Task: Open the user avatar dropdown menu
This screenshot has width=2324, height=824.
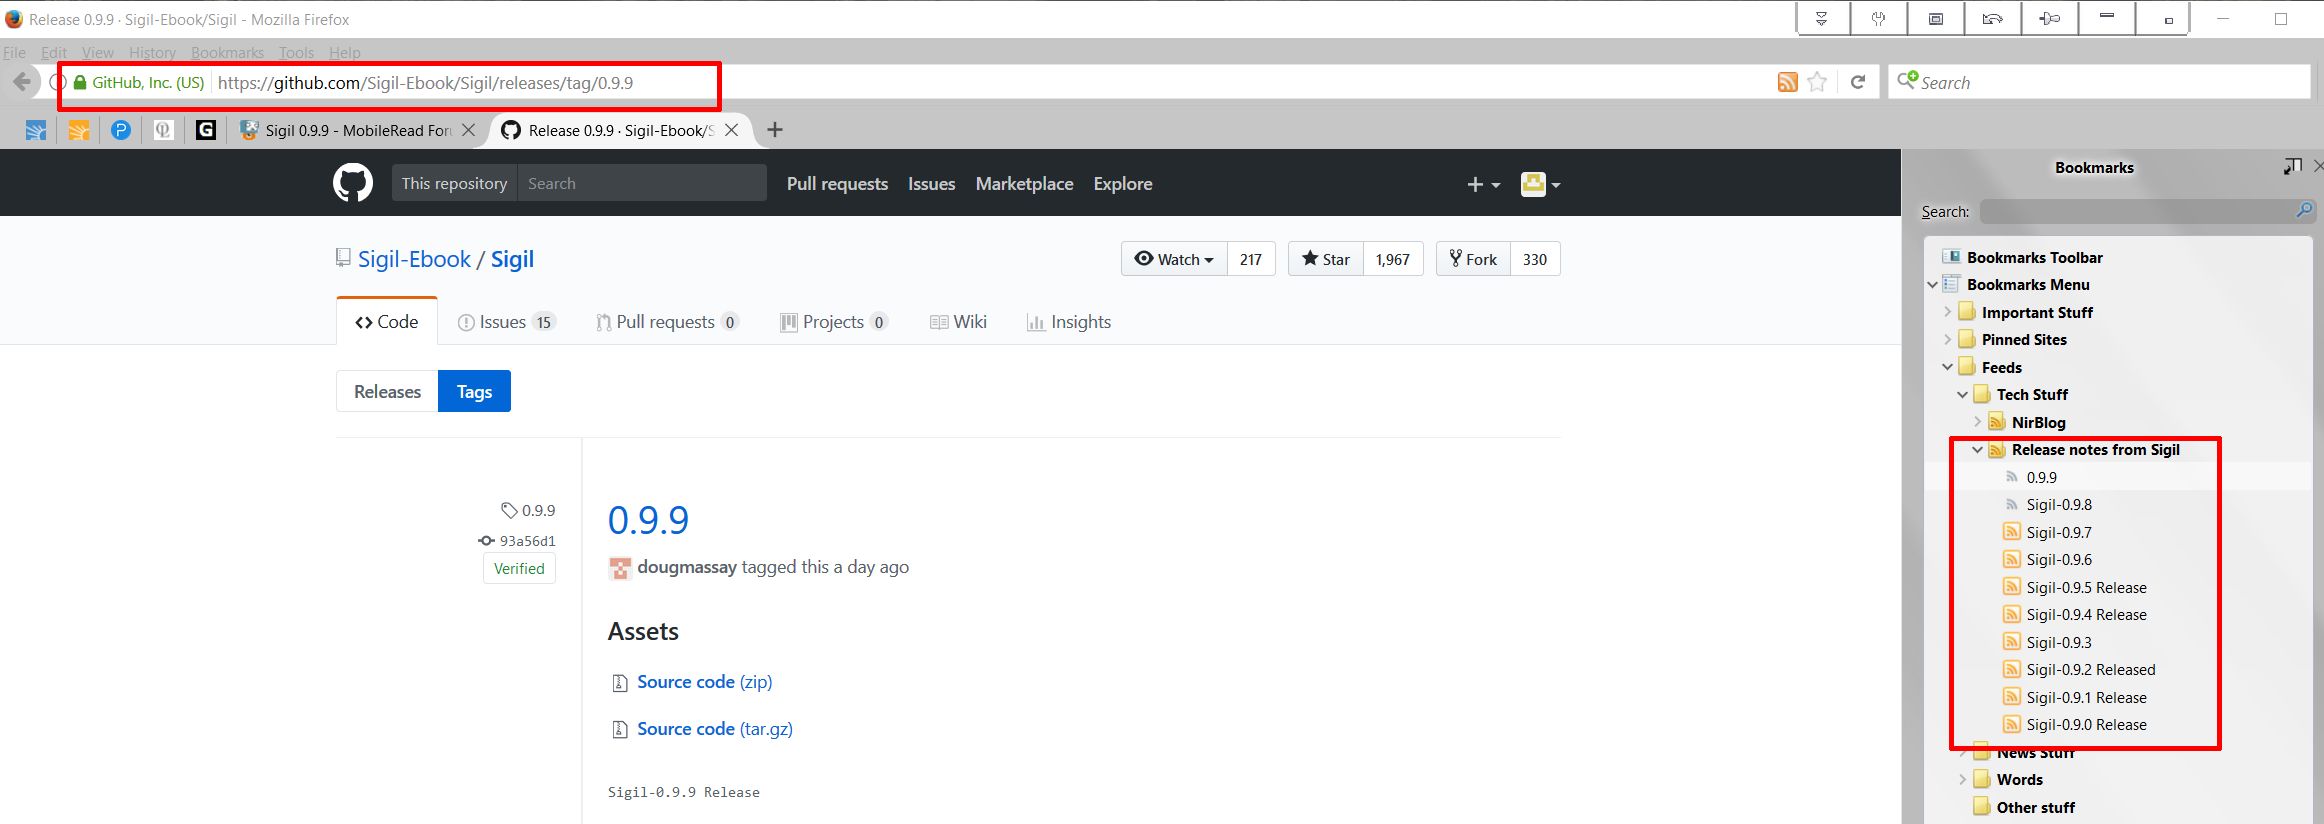Action: [1540, 184]
